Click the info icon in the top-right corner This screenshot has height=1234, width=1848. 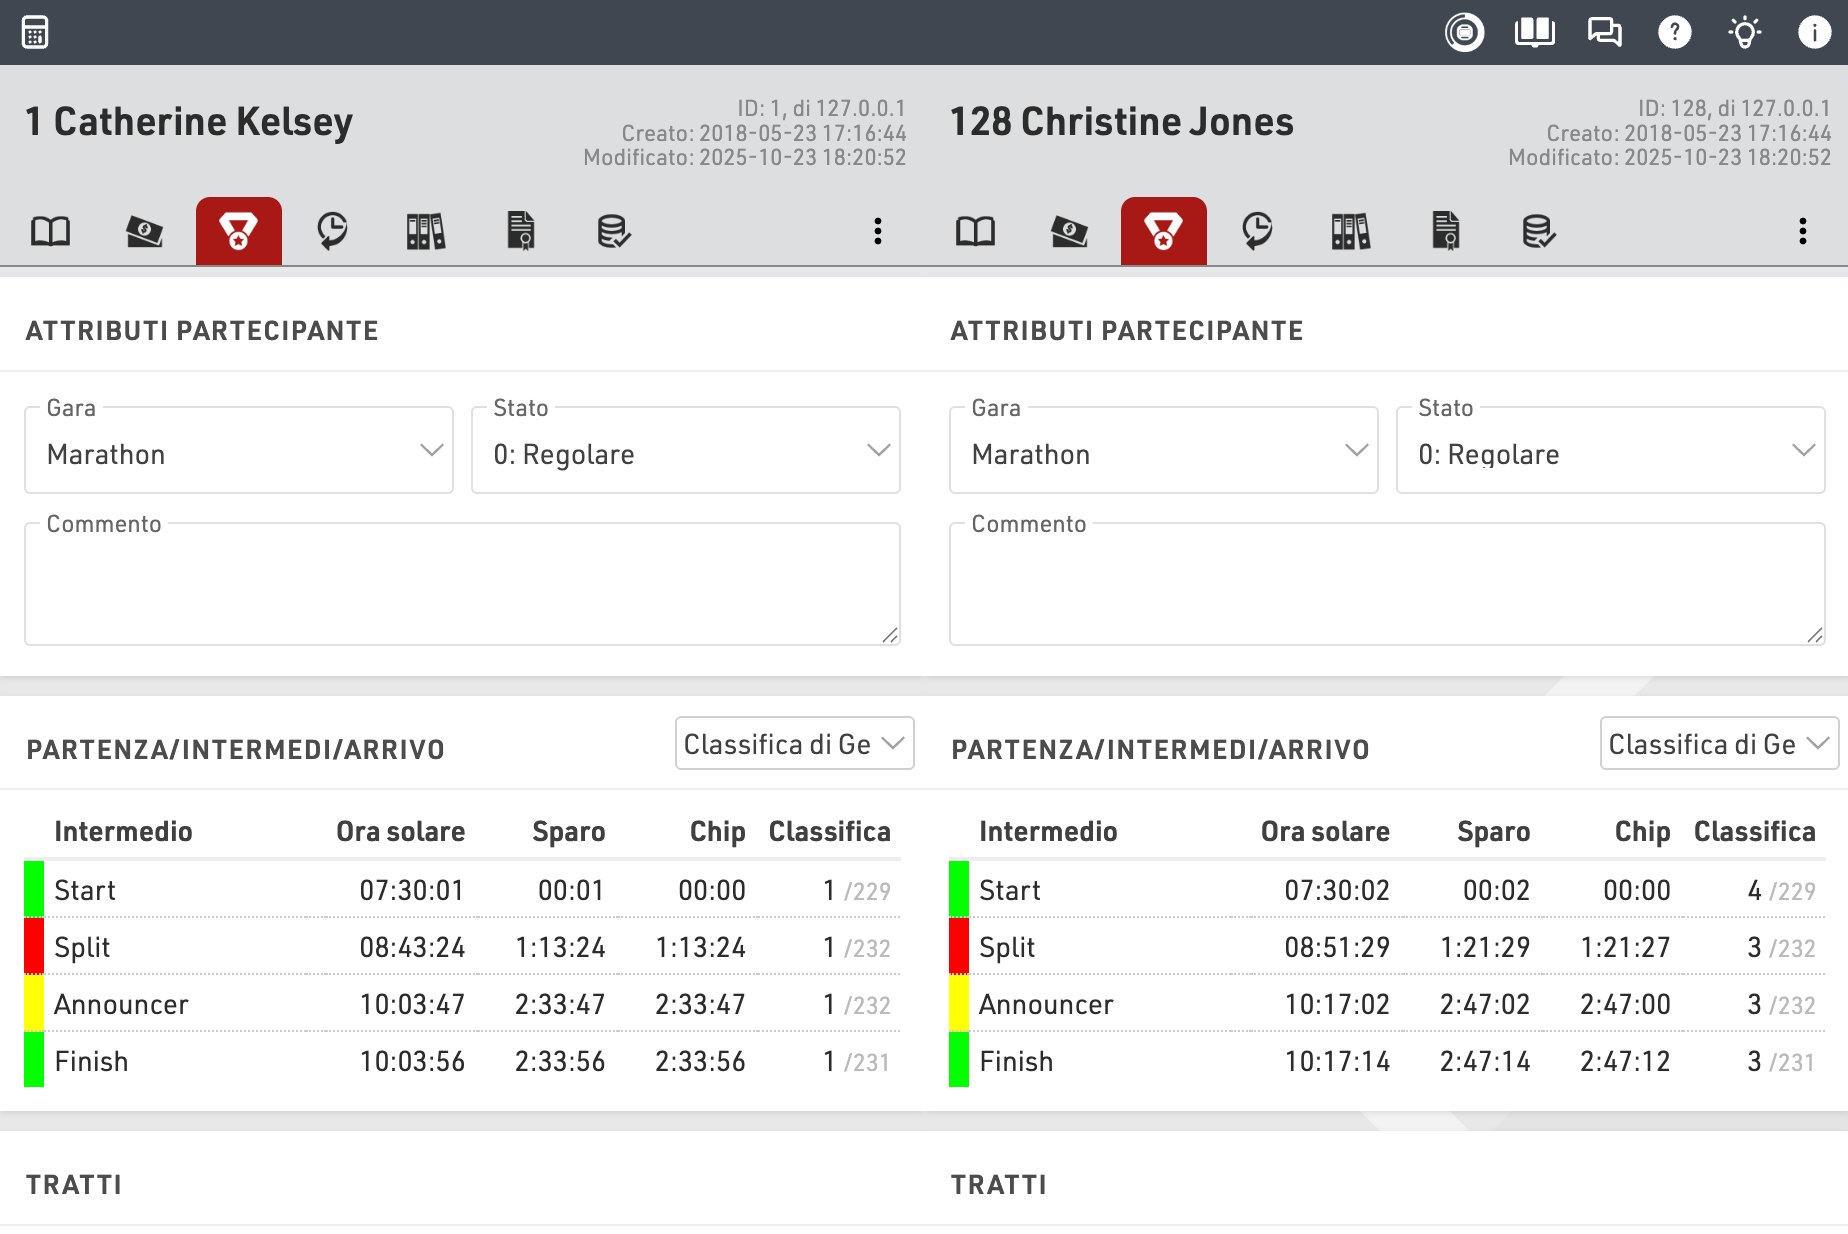click(1814, 32)
